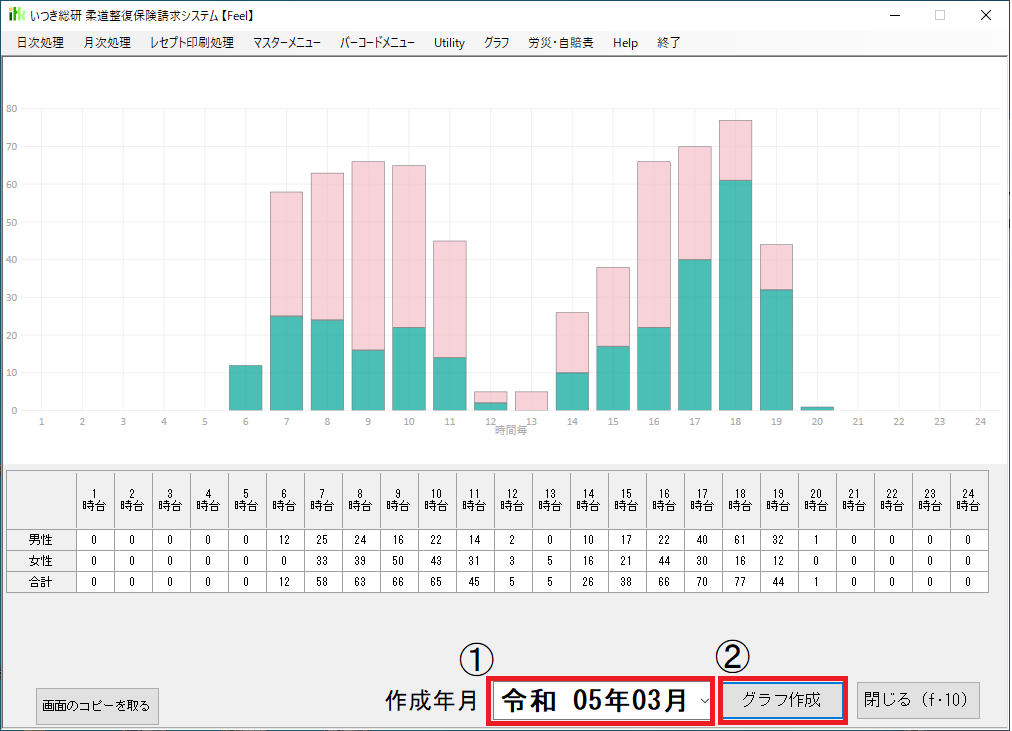Click the バーコードメニュー menu item

point(377,43)
